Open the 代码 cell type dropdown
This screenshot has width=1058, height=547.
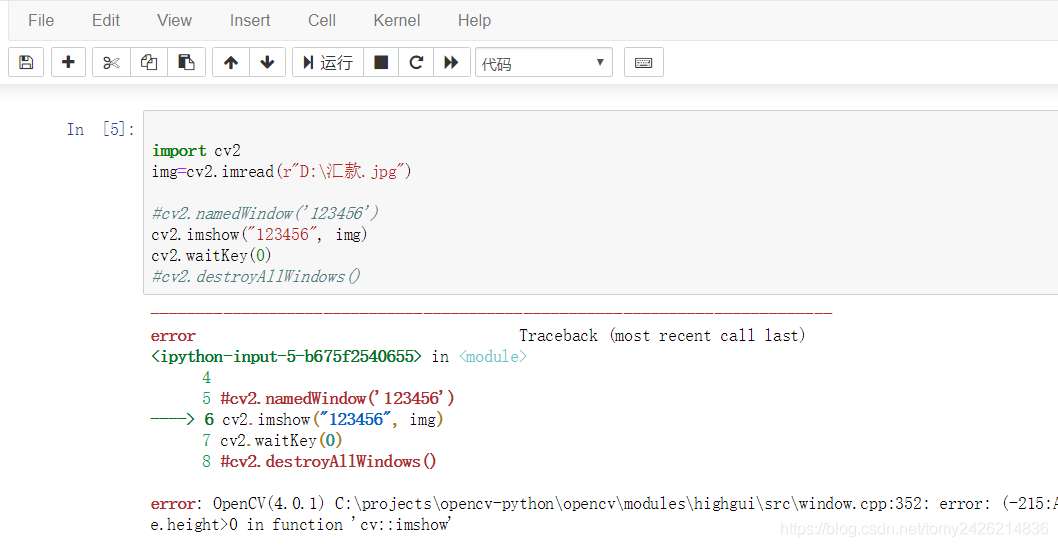point(544,63)
